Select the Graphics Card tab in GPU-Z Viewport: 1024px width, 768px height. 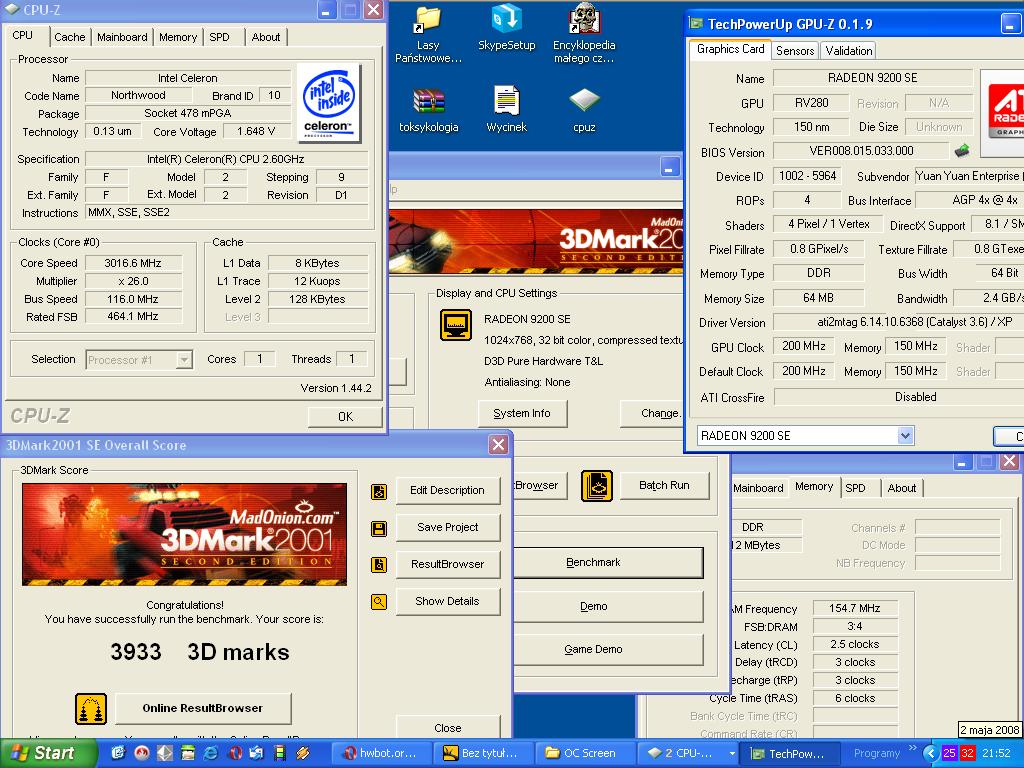[x=730, y=49]
